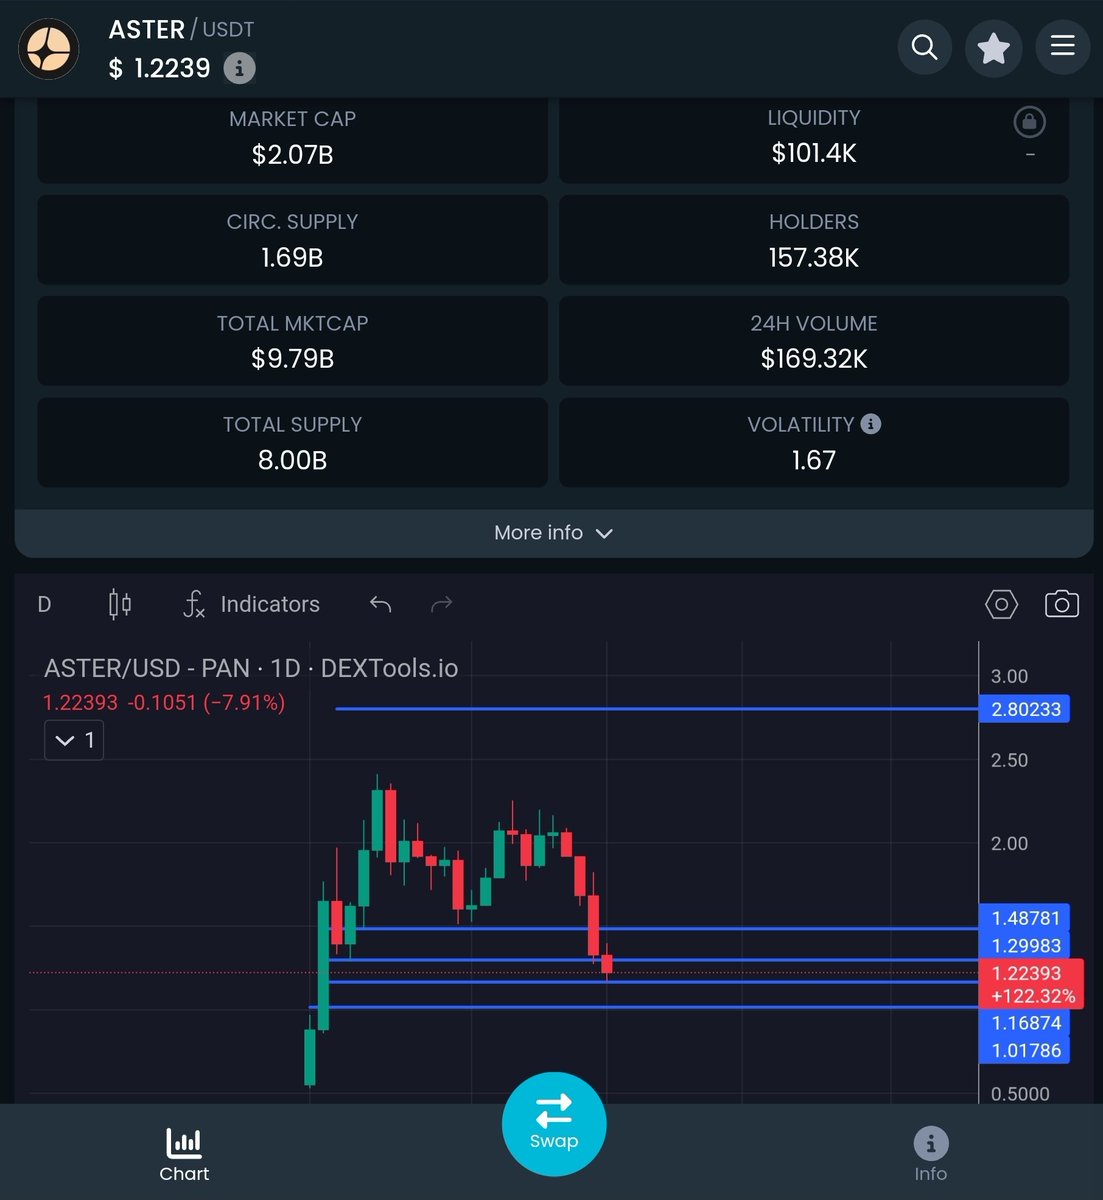Open the Indicators fx menu

click(x=251, y=604)
